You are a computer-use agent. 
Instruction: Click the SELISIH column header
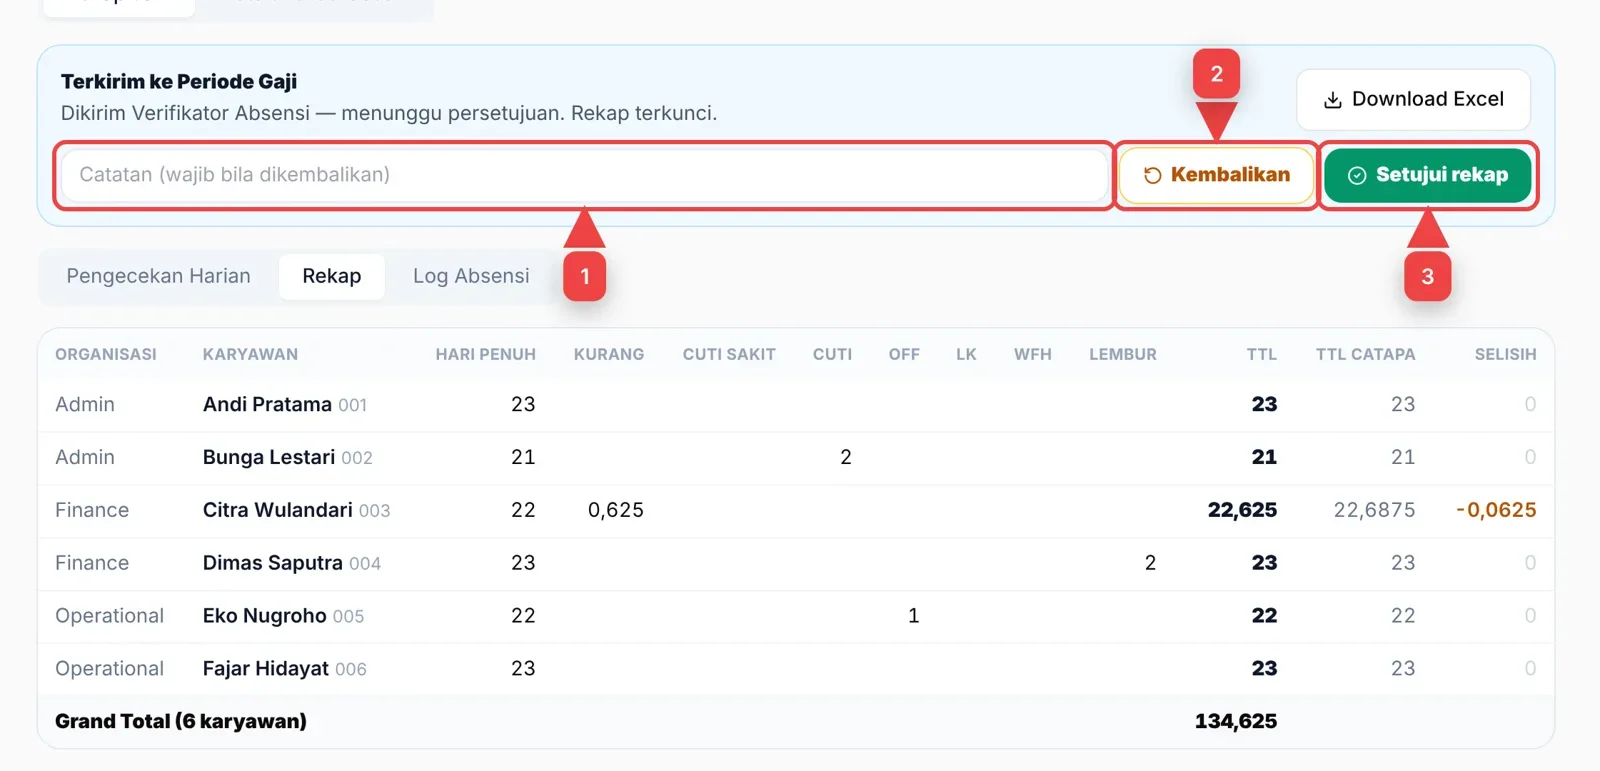click(x=1505, y=354)
